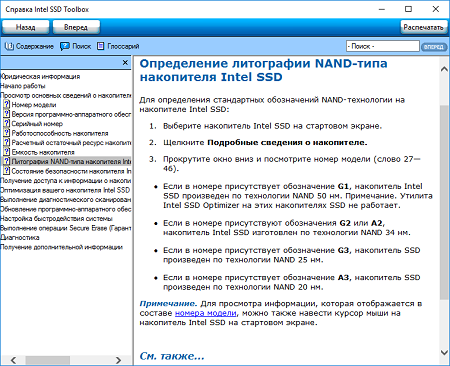Open Состояние безопасности накопителя topic
The width and height of the screenshot is (450, 366).
[71, 171]
